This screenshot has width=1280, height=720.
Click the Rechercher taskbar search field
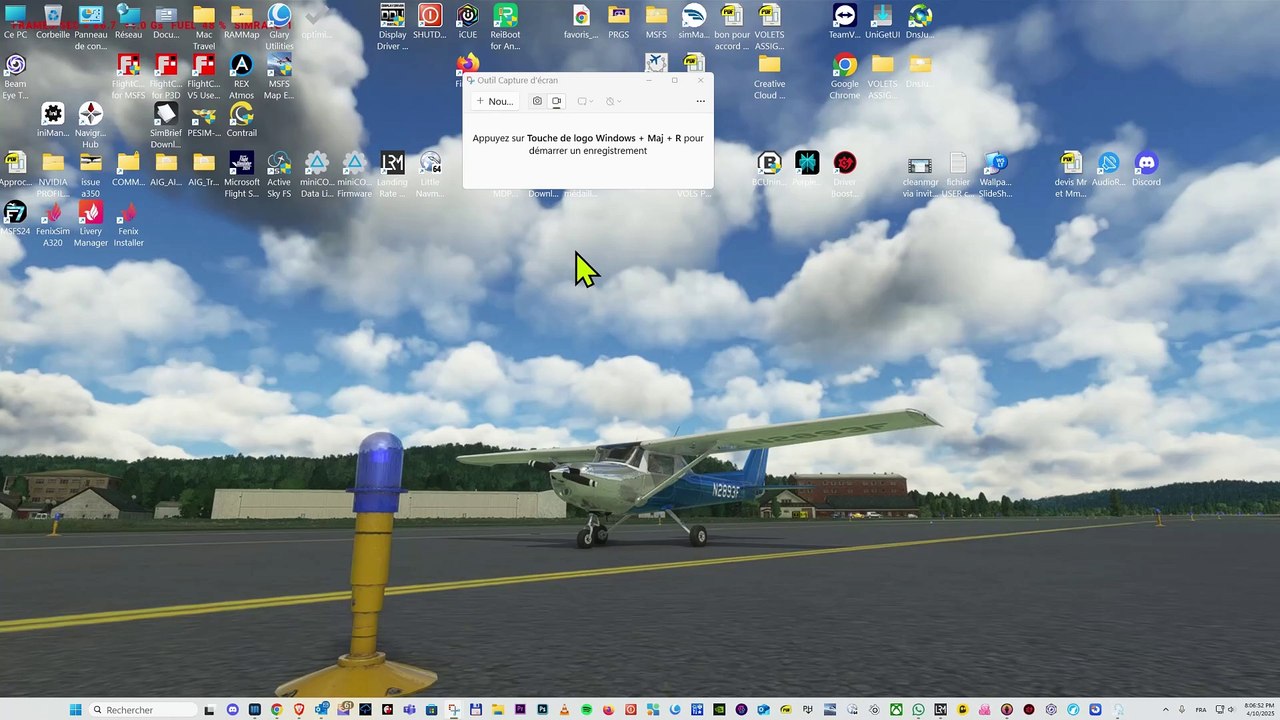tap(142, 710)
